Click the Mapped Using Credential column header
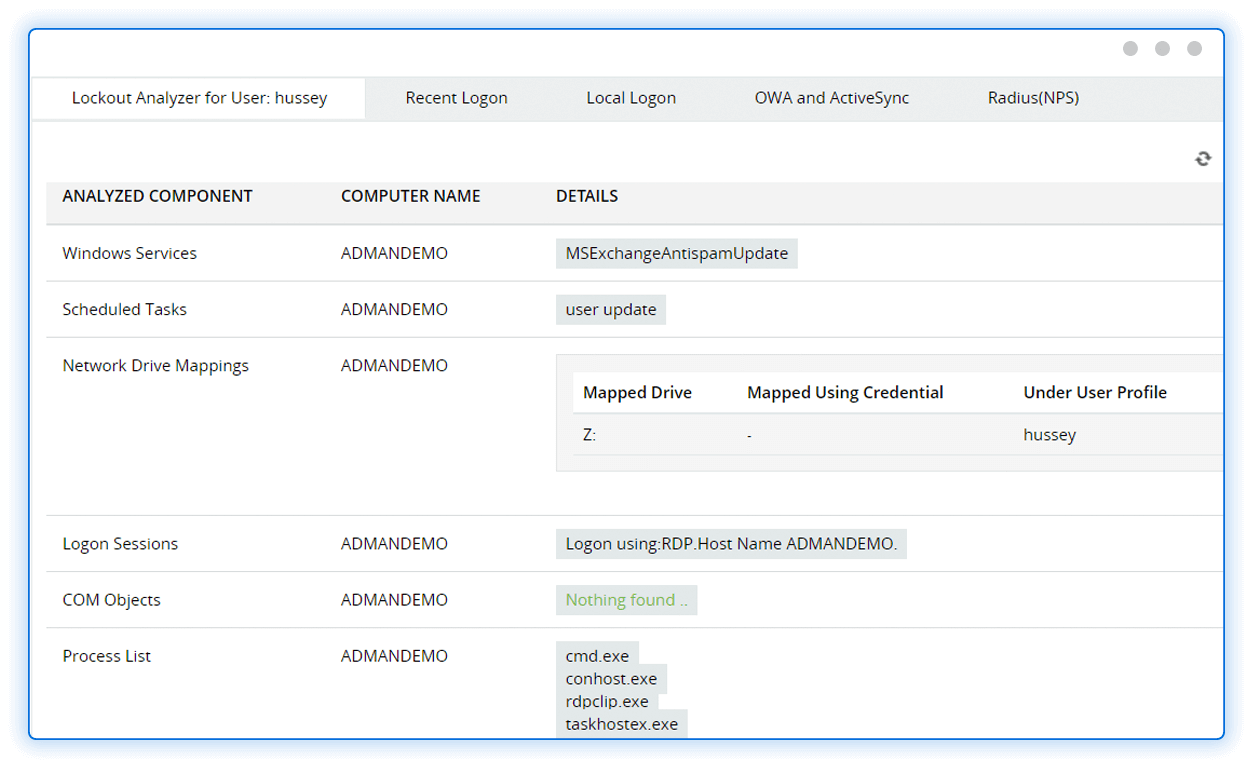1253x768 pixels. click(x=845, y=392)
